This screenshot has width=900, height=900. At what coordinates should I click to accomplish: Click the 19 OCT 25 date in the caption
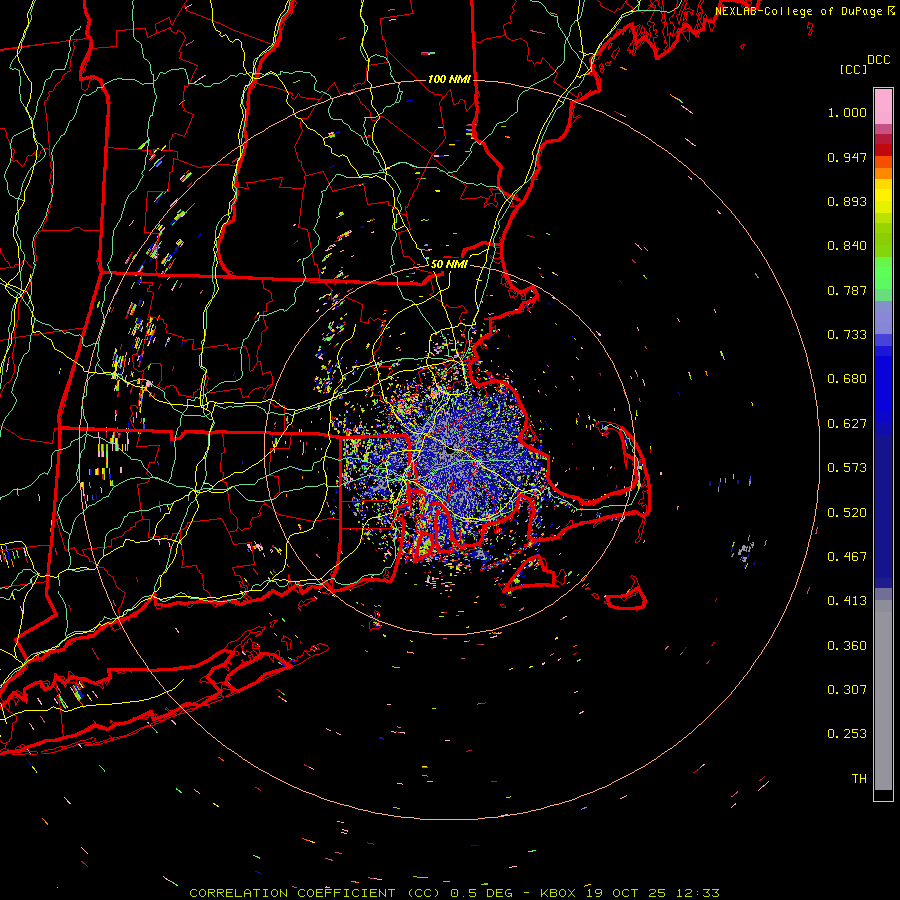(x=626, y=893)
